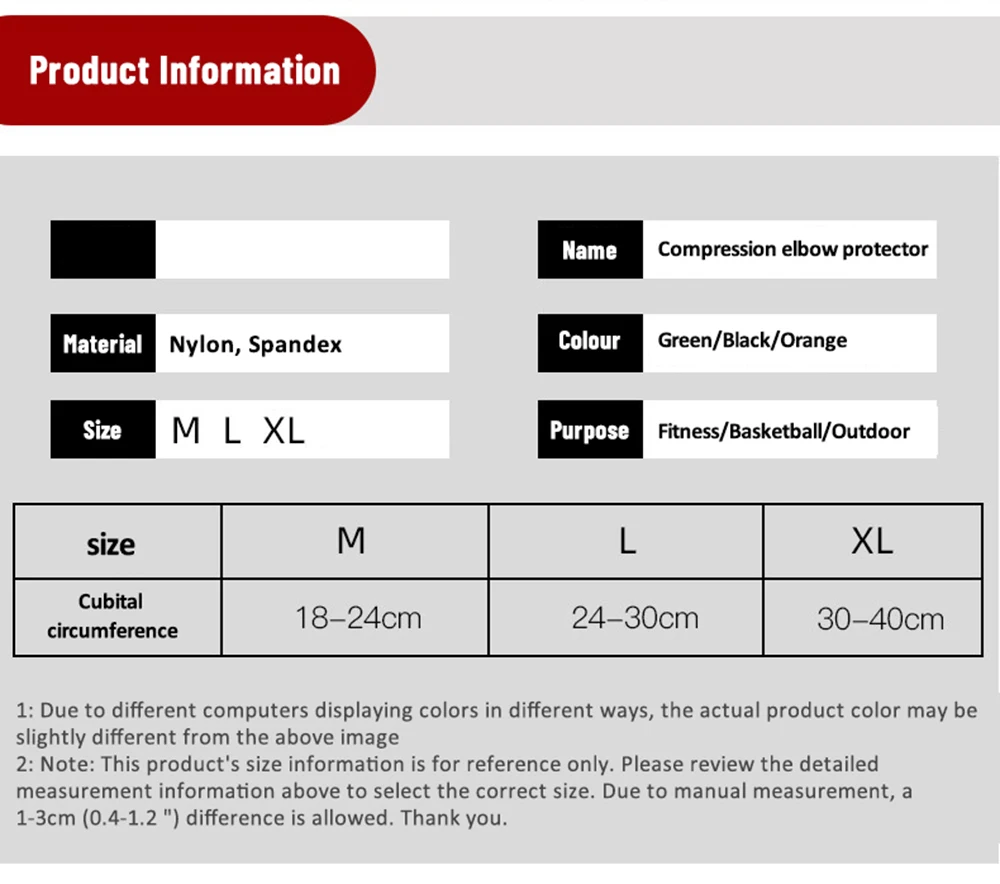Select the L column header in the table
The width and height of the screenshot is (1000, 884).
[x=626, y=541]
